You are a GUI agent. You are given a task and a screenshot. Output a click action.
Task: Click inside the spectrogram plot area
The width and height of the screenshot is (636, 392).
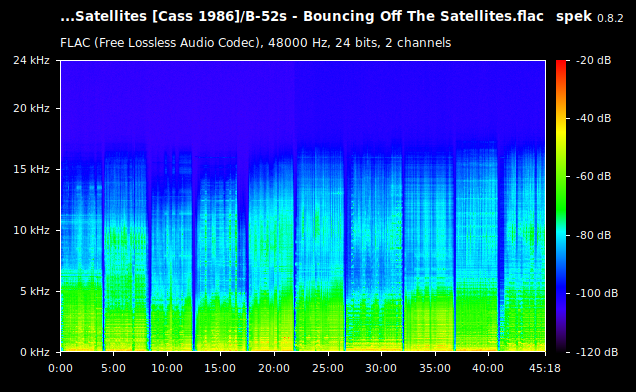click(303, 206)
